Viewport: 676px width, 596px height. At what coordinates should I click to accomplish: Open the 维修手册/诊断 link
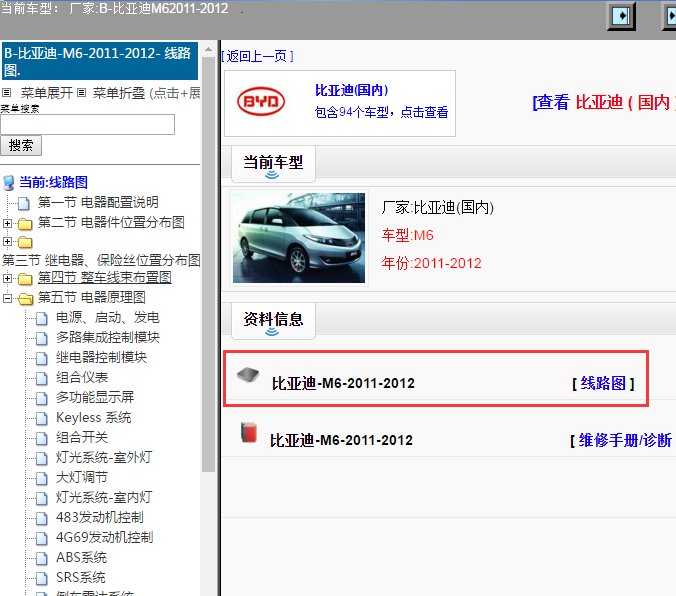pos(625,440)
